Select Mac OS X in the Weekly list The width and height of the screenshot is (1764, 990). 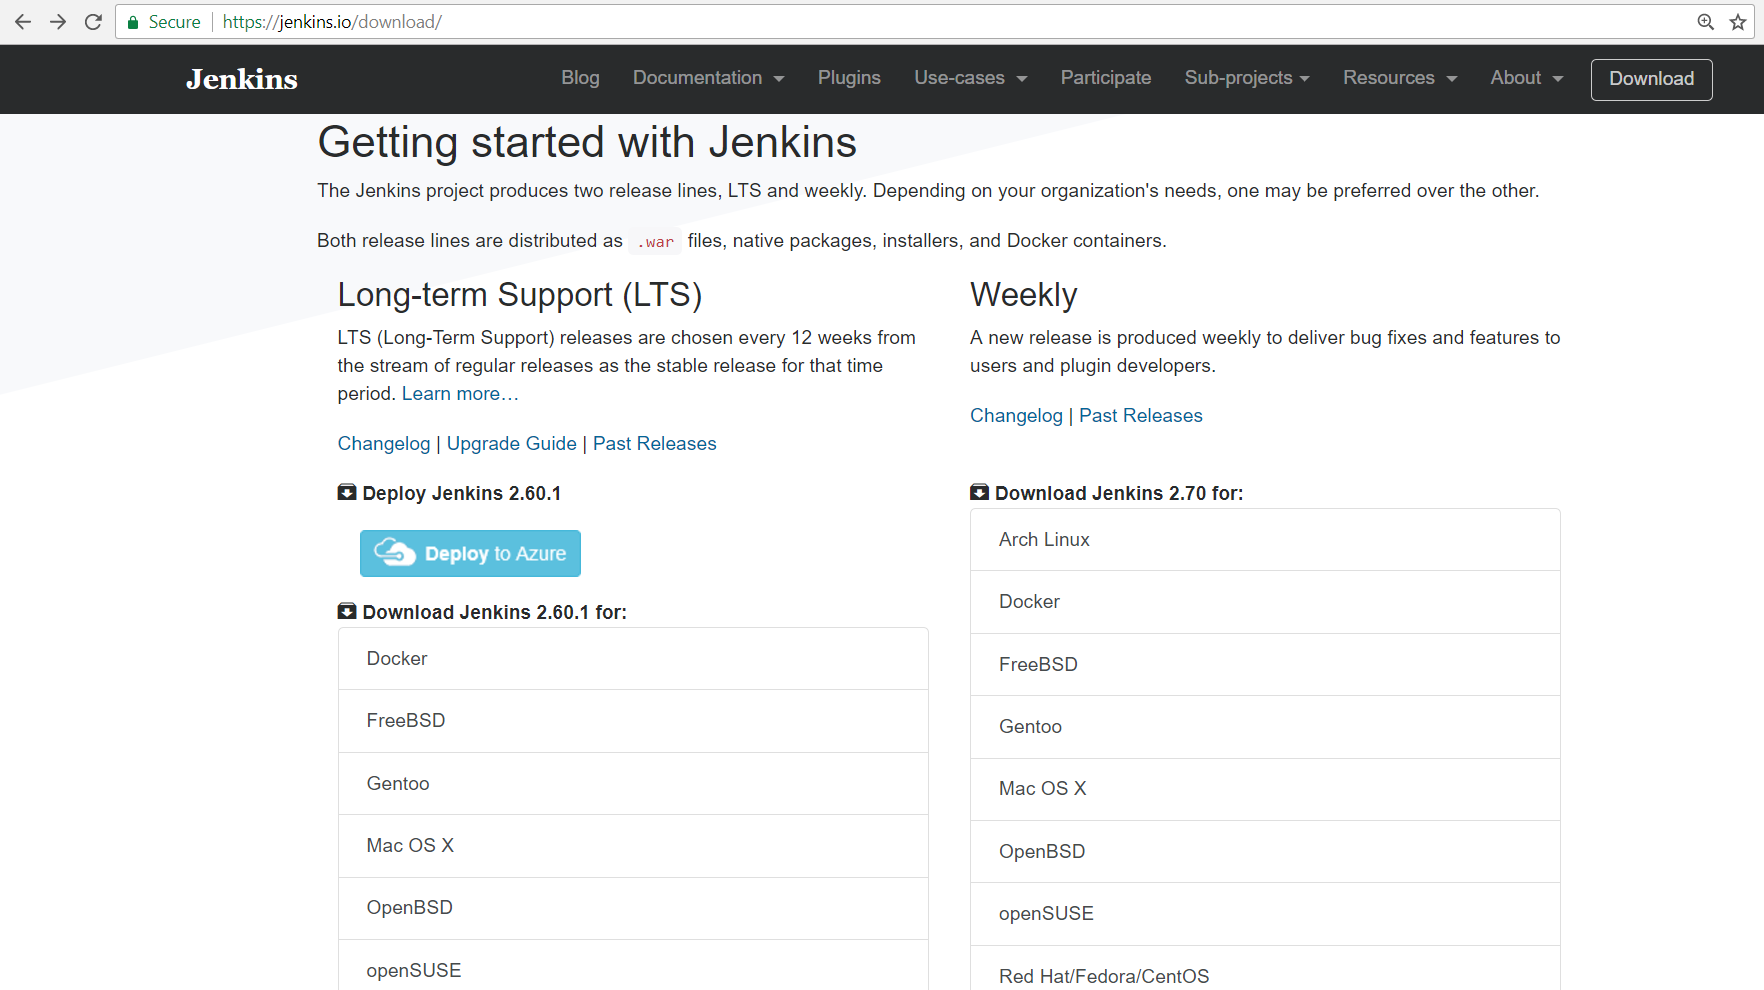1265,789
